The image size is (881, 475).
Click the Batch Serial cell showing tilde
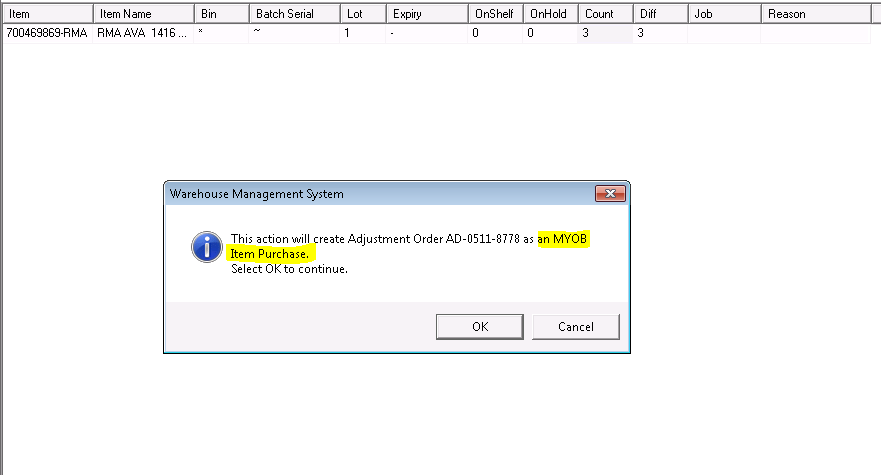pos(294,33)
